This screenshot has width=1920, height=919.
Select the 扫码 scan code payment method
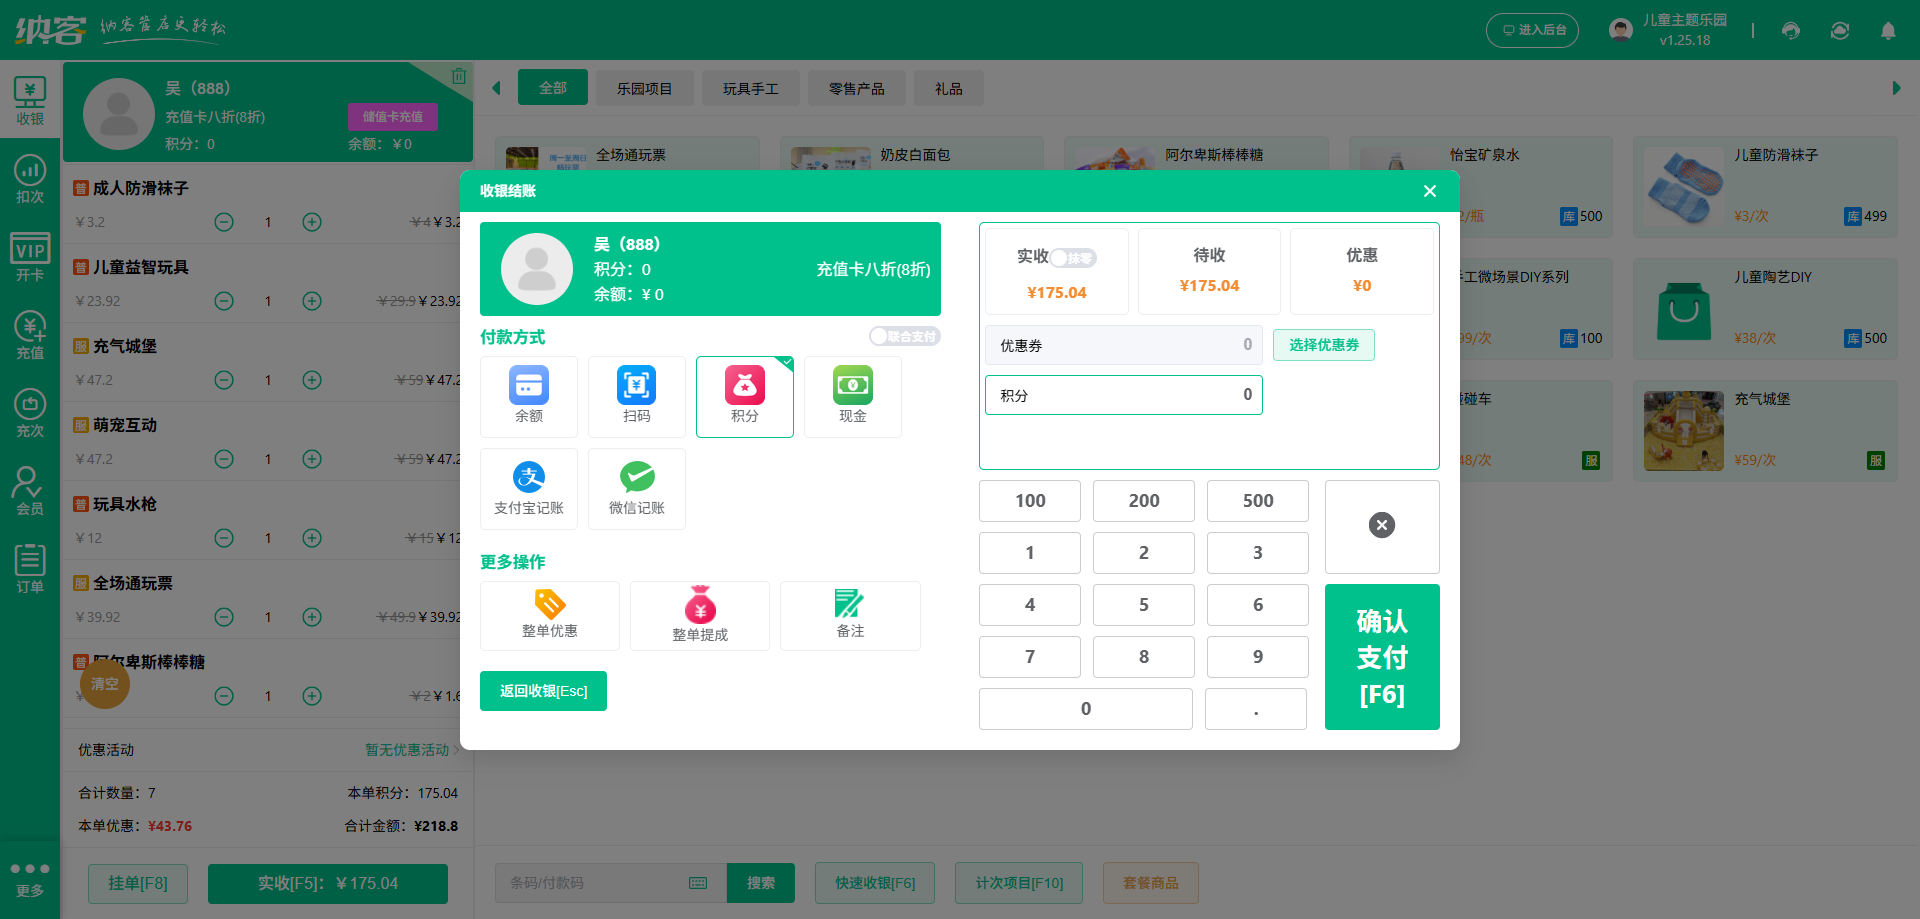coord(636,396)
